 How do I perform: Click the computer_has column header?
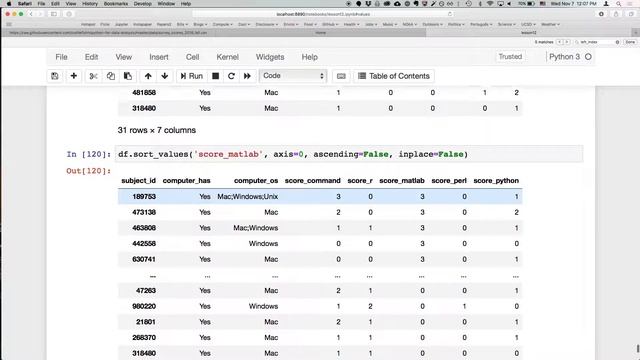pos(187,180)
